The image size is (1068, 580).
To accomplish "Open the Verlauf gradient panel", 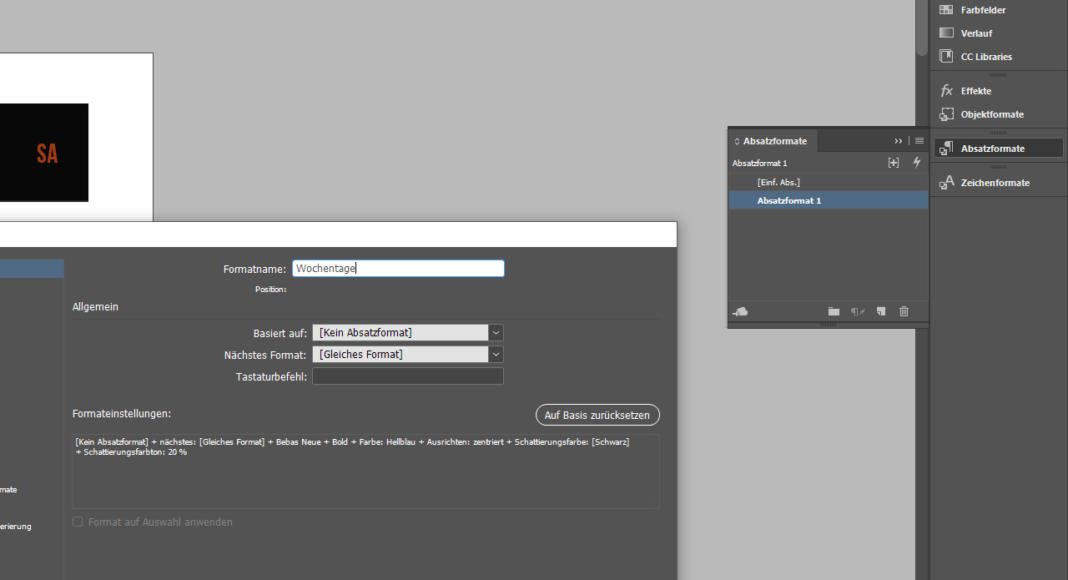I will (946, 33).
